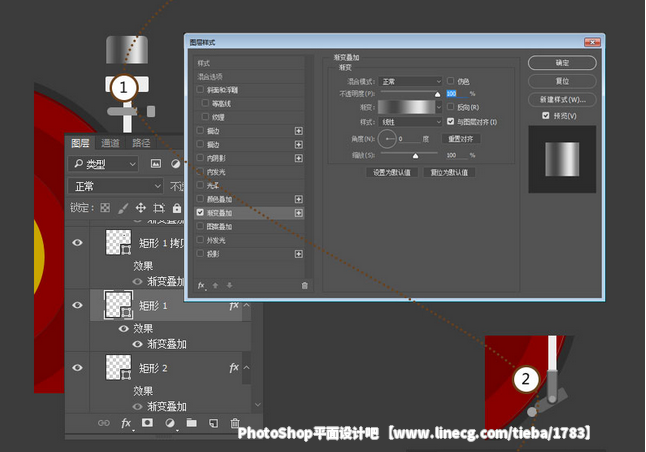Create new fill or adjustment layer
Image resolution: width=646 pixels, height=452 pixels.
coord(170,423)
